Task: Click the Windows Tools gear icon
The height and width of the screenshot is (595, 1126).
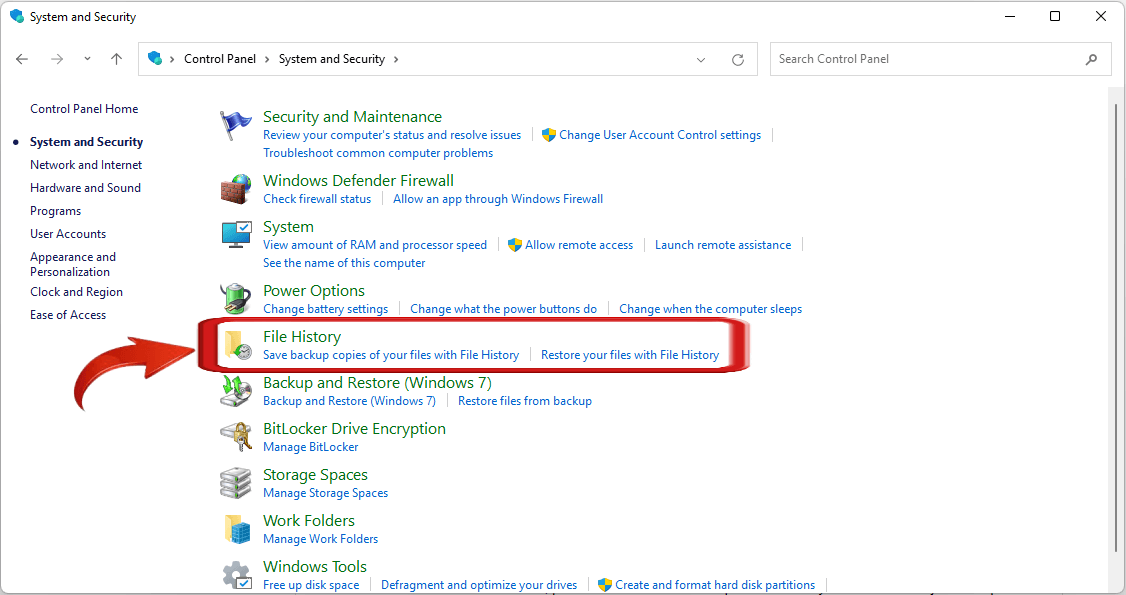Action: tap(236, 574)
